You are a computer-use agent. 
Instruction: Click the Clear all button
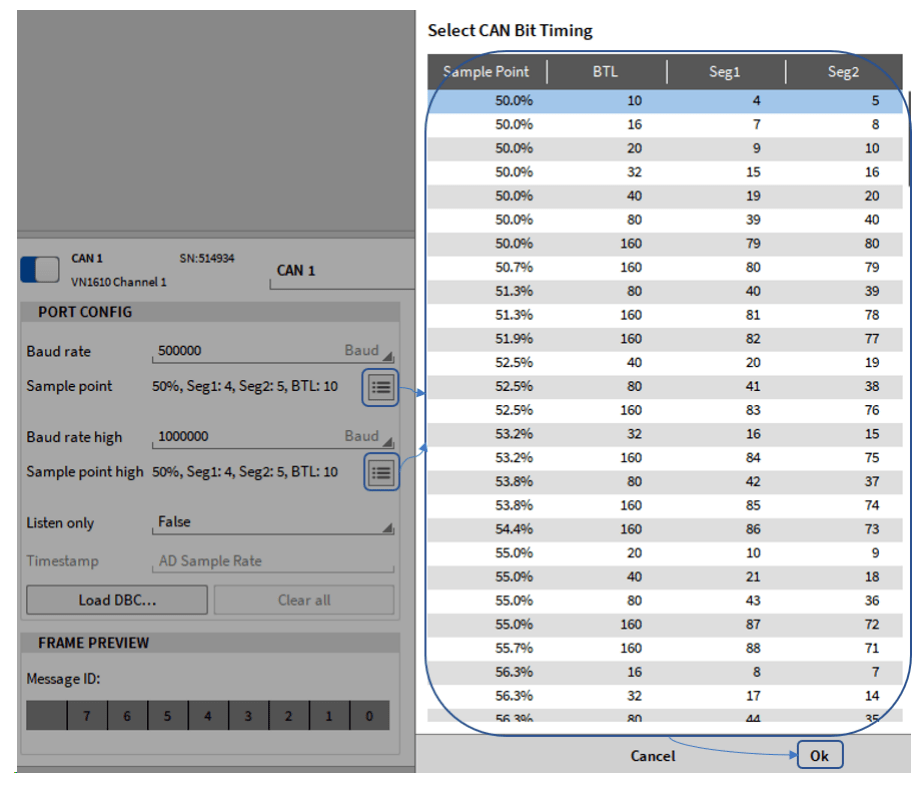304,600
